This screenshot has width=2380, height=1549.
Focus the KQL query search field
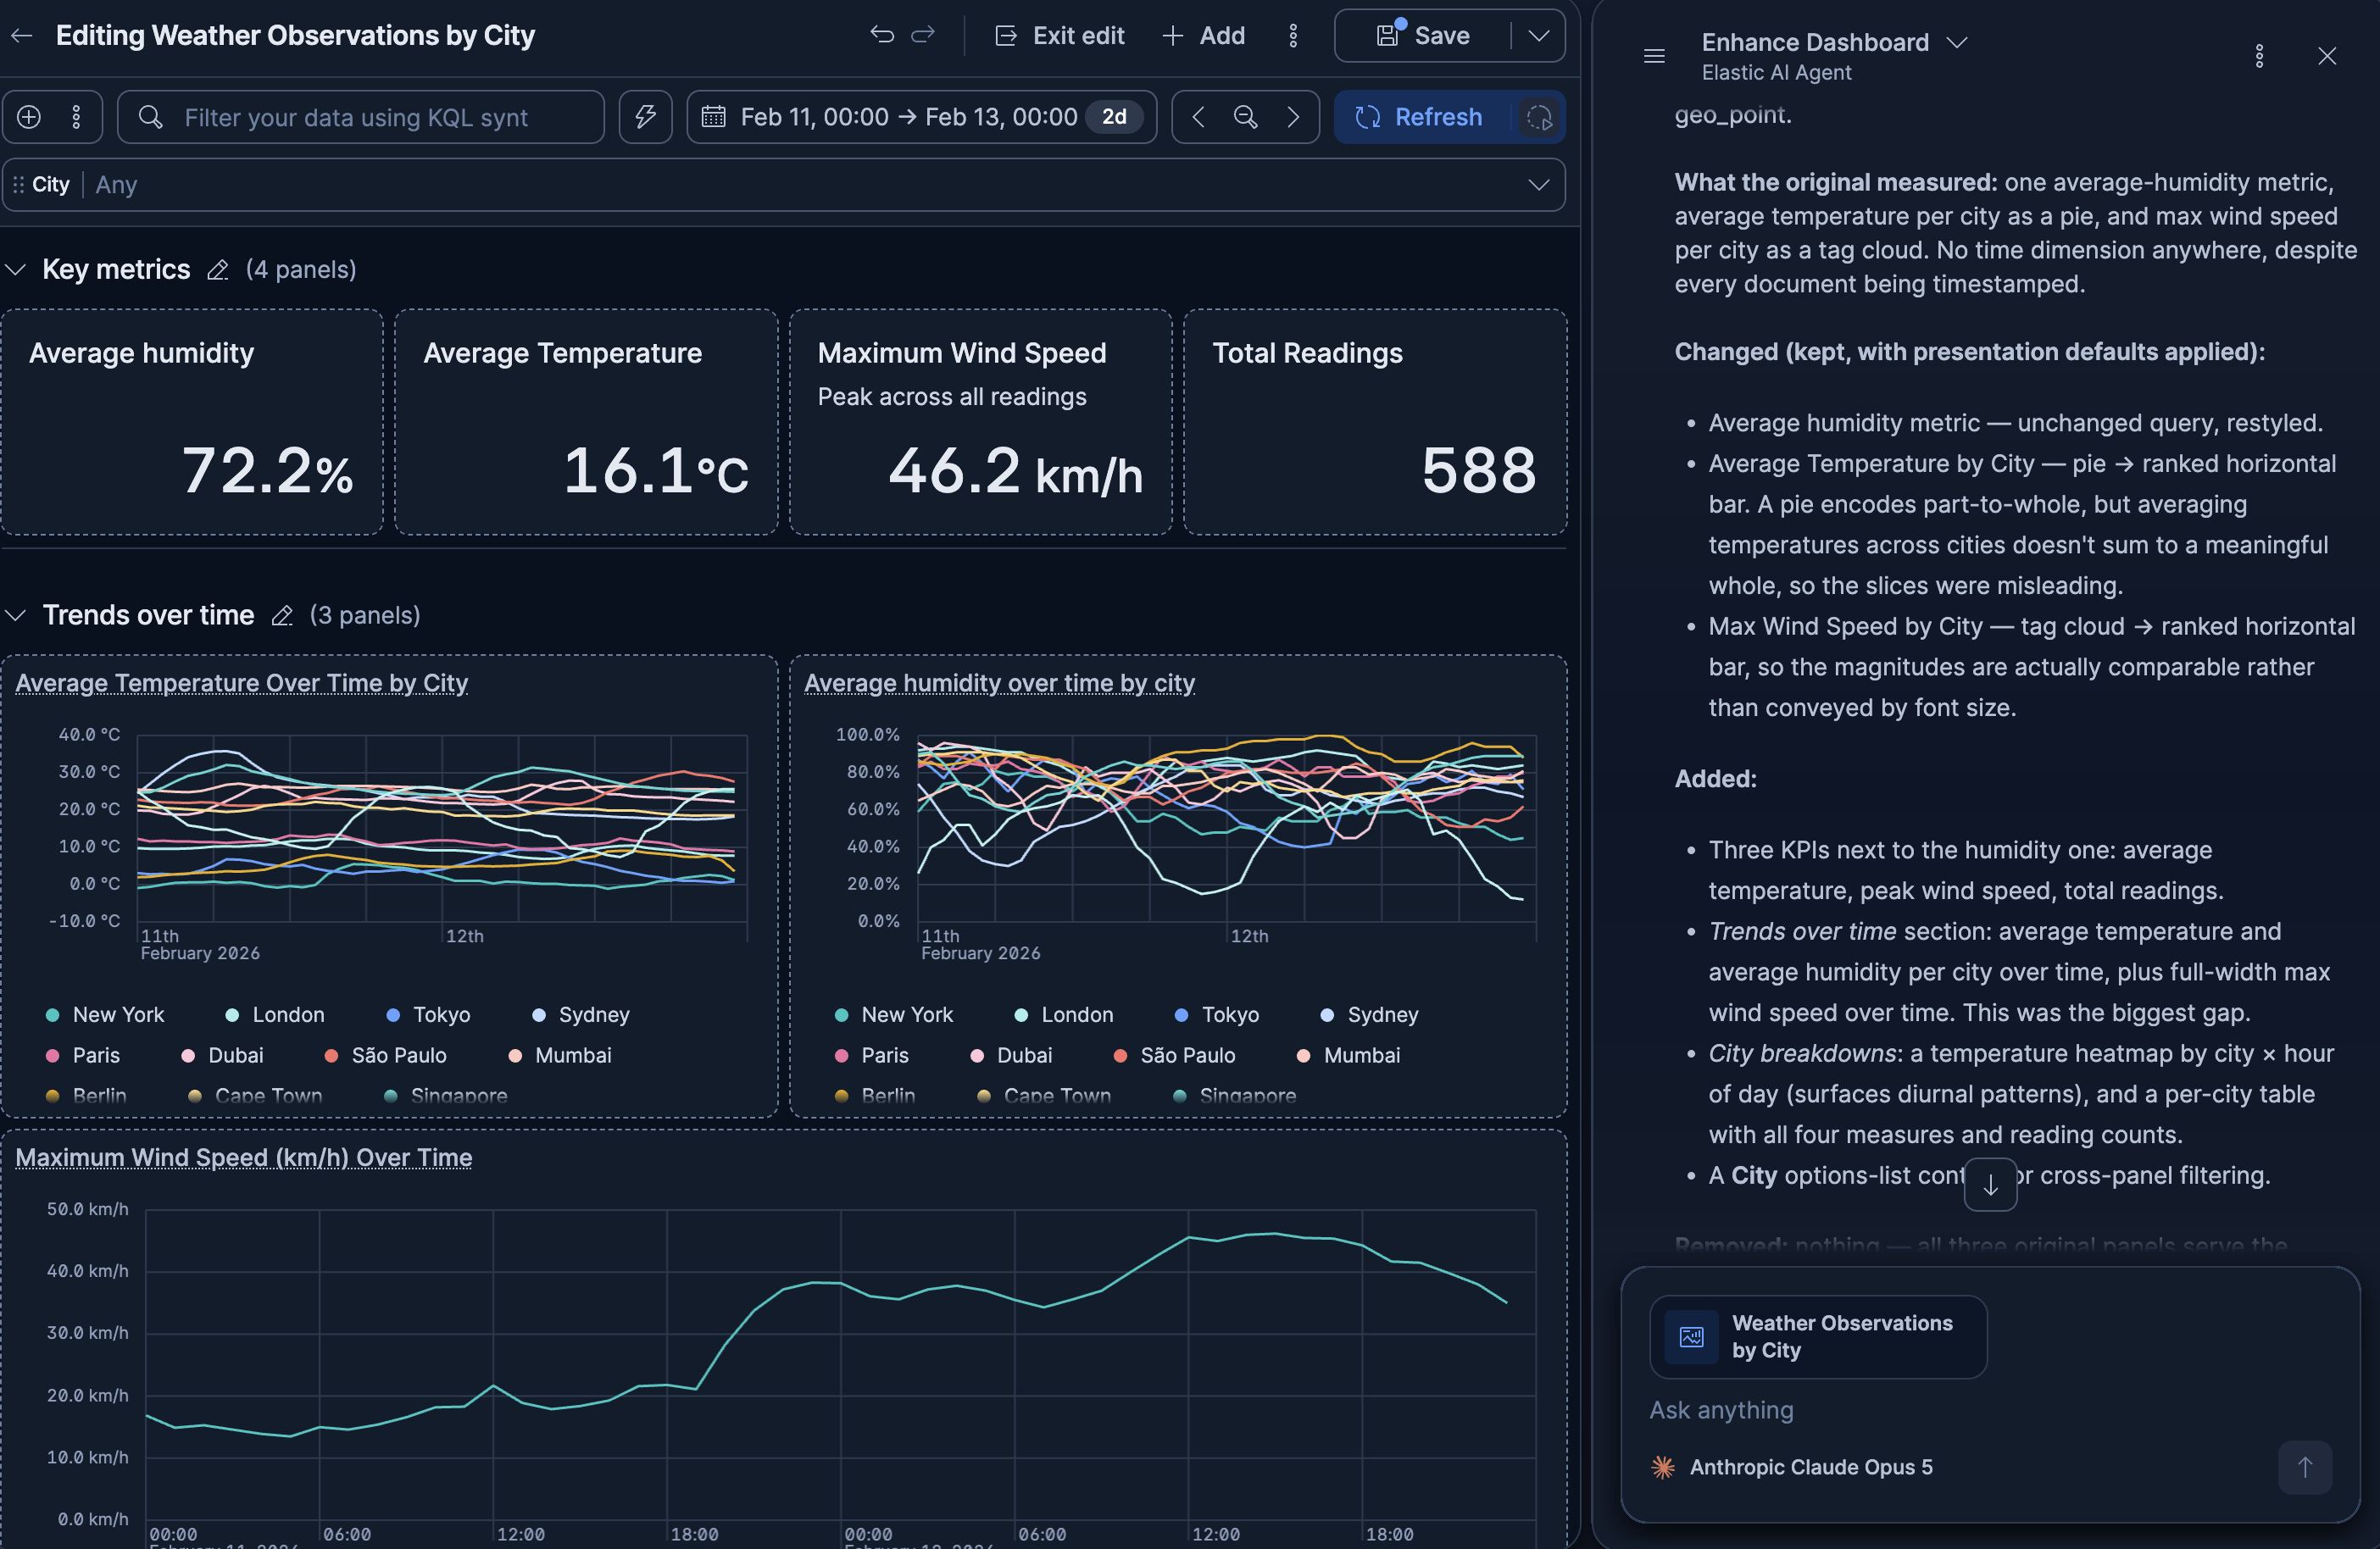click(x=361, y=117)
